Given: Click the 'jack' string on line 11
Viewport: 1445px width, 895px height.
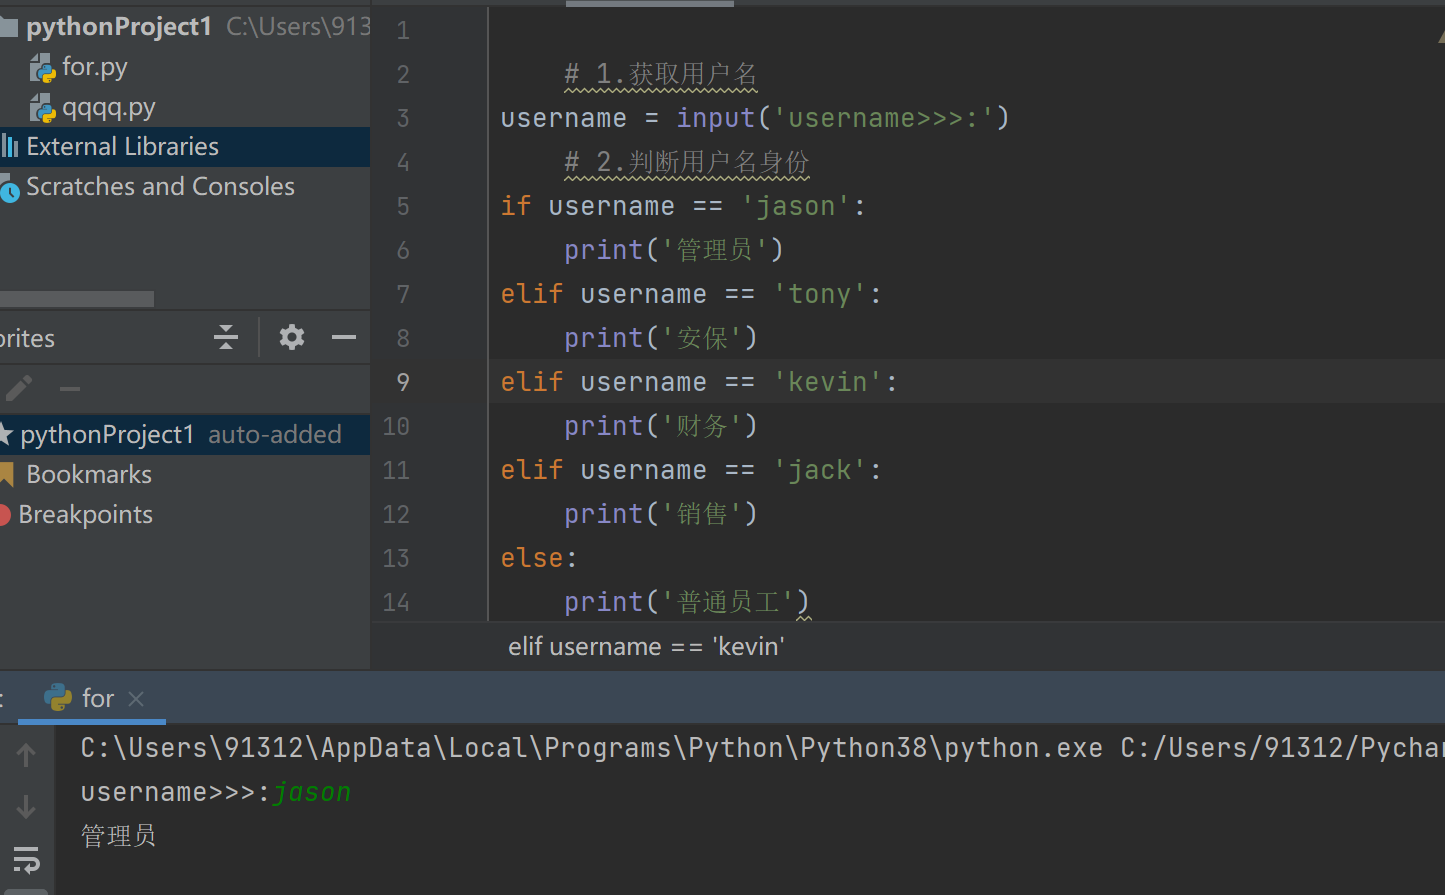Looking at the screenshot, I should tap(820, 470).
